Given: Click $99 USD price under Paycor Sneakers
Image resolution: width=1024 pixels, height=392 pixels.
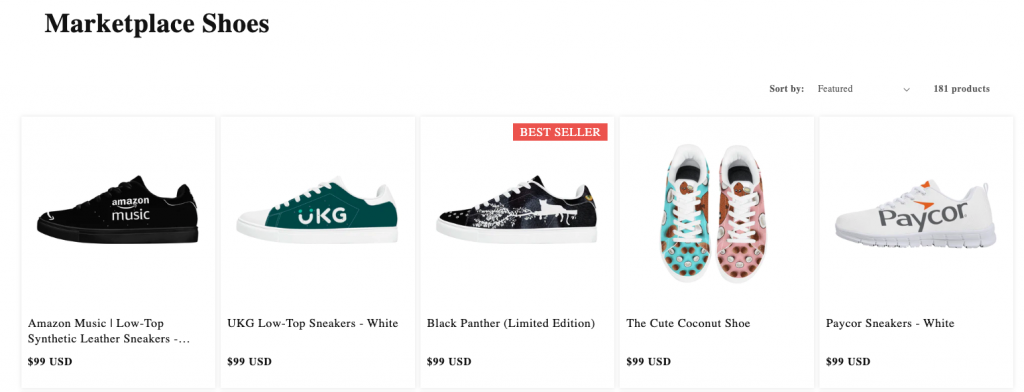Looking at the screenshot, I should (x=848, y=361).
